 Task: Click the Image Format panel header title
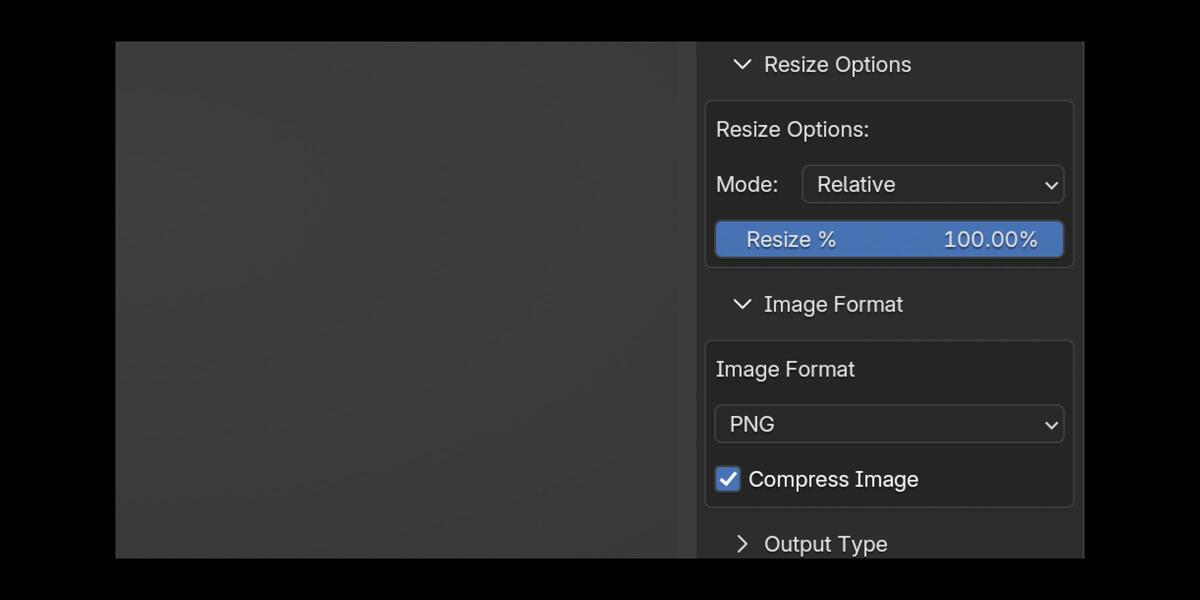[x=833, y=304]
